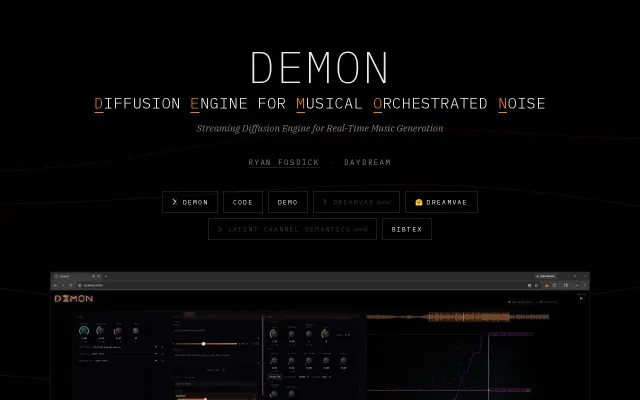Screen dimensions: 640x400
Task: Open the Daydream affiliation link
Action: 367,162
